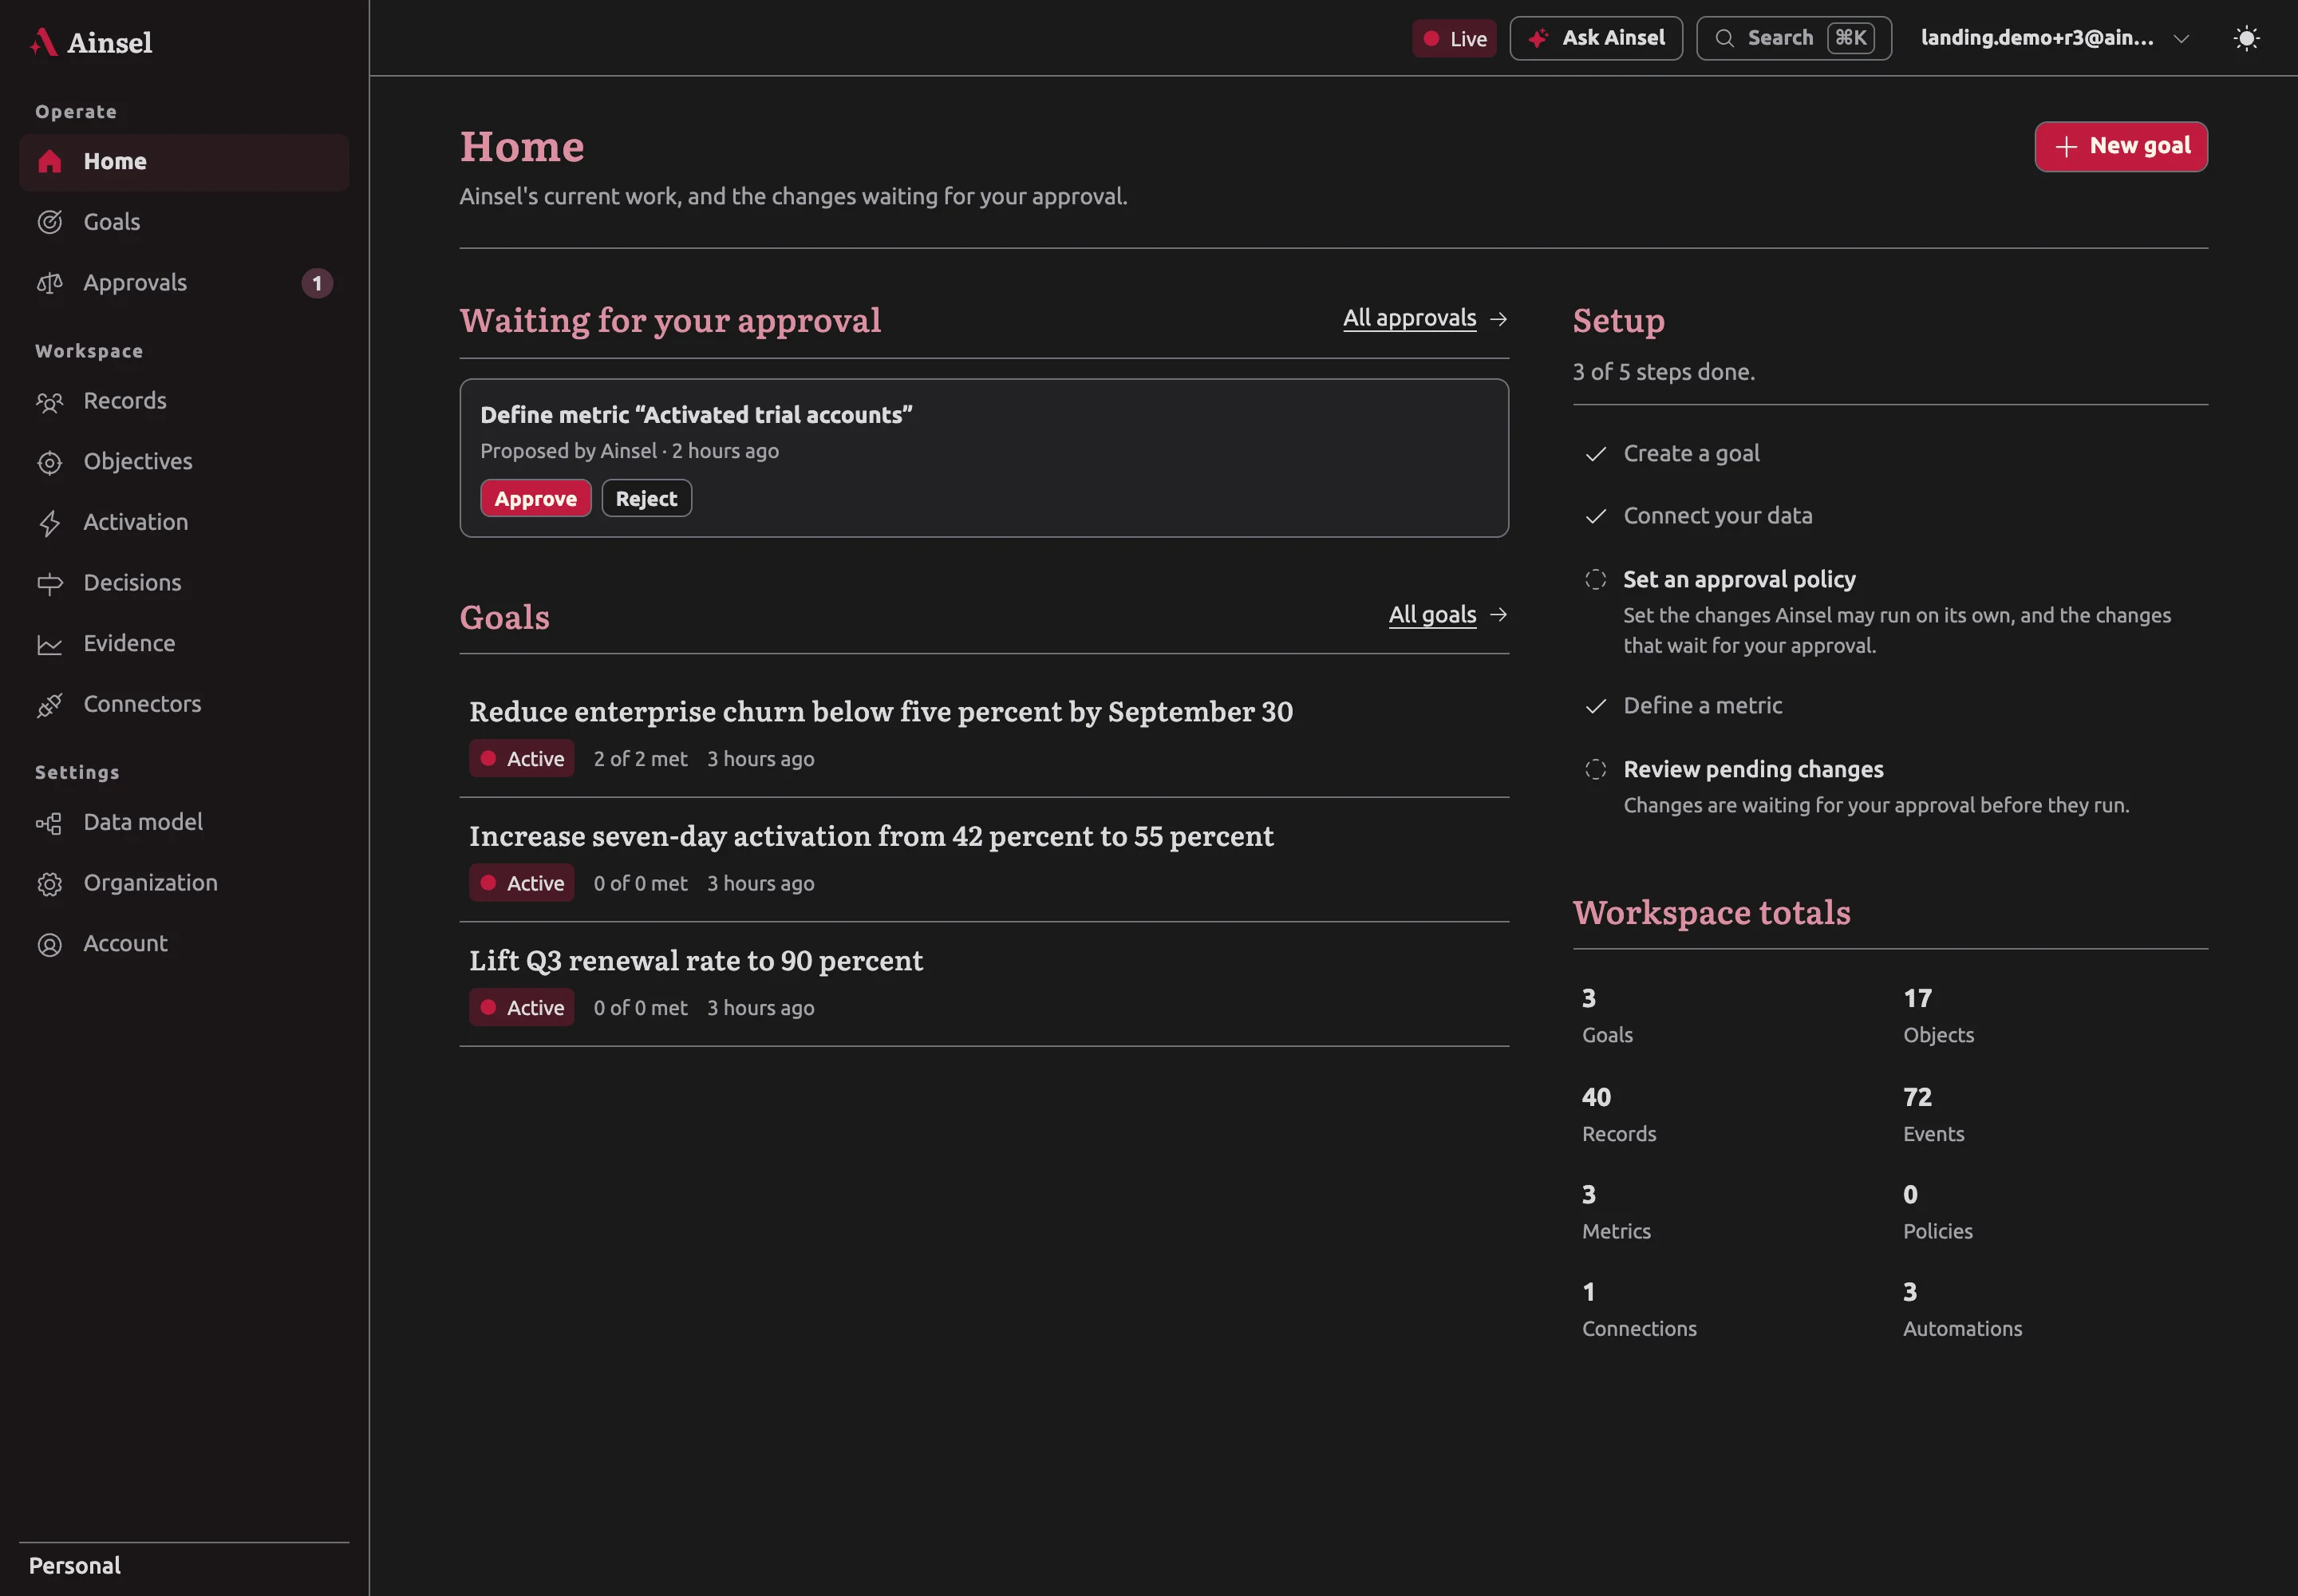Click the Organization gear icon
Screen dimensions: 2298x1596
pos(50,884)
